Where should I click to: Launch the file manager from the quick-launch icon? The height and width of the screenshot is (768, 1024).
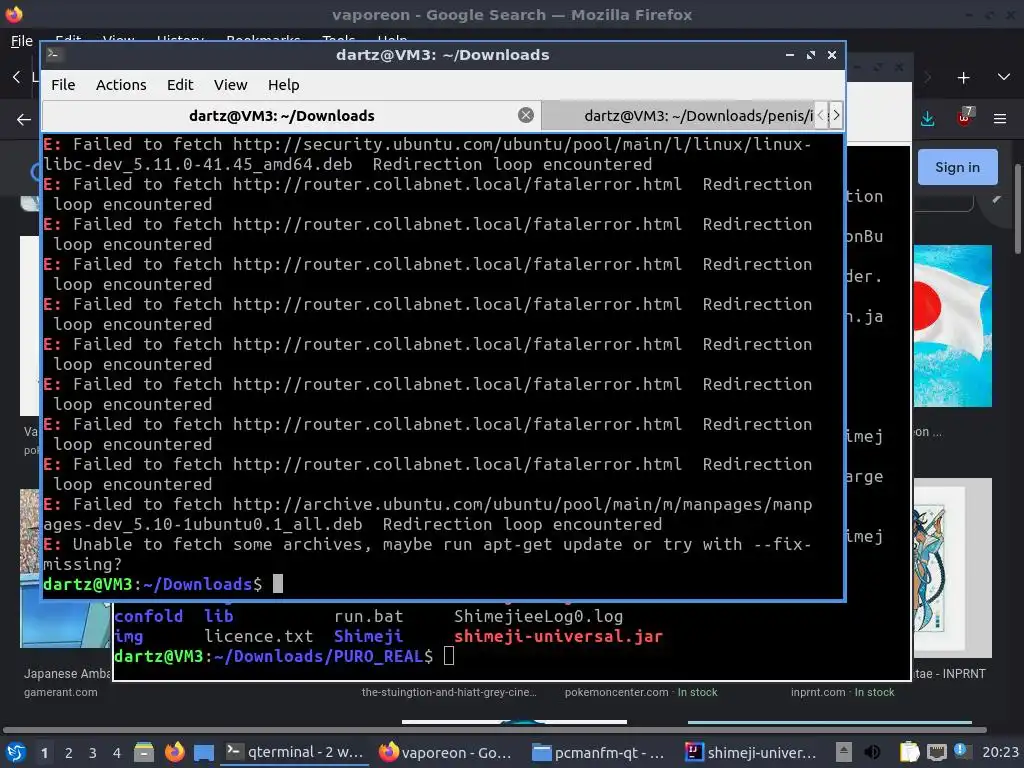pyautogui.click(x=144, y=752)
